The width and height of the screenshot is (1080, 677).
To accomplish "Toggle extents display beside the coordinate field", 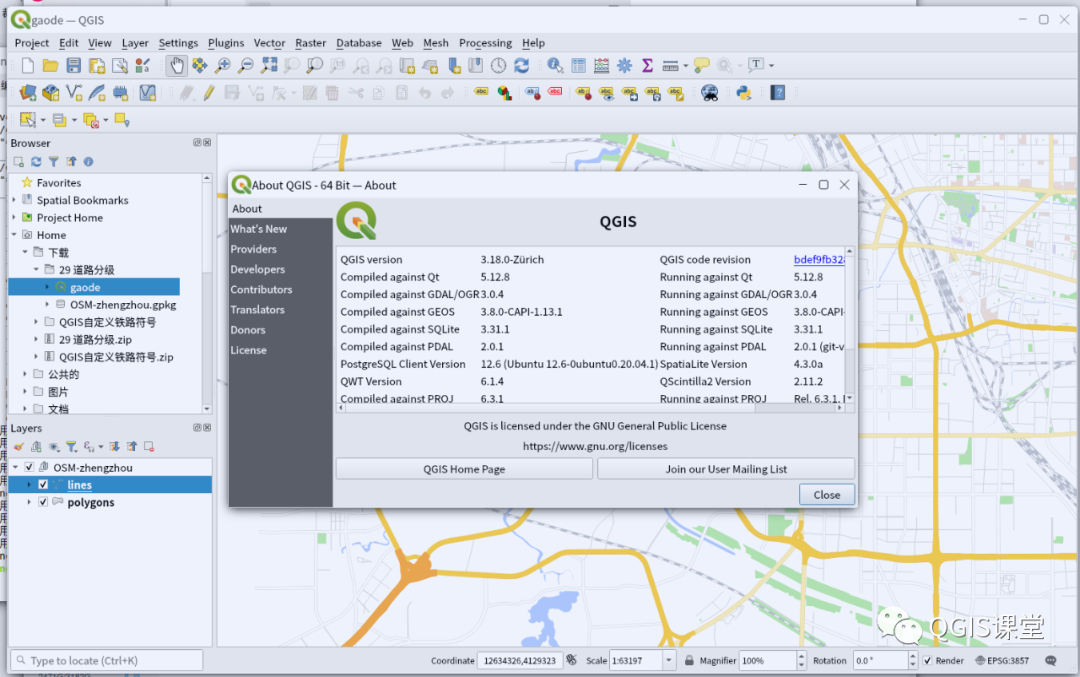I will pyautogui.click(x=571, y=660).
